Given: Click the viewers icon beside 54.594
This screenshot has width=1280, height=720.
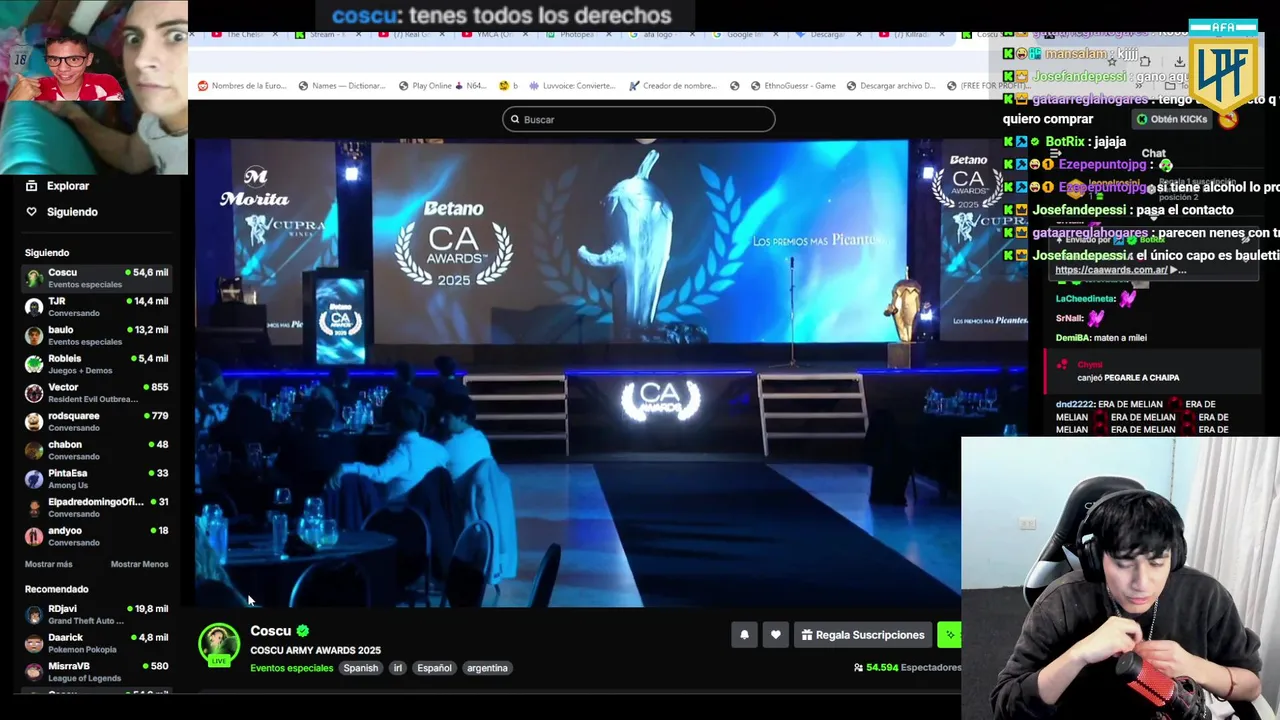Looking at the screenshot, I should tap(859, 668).
